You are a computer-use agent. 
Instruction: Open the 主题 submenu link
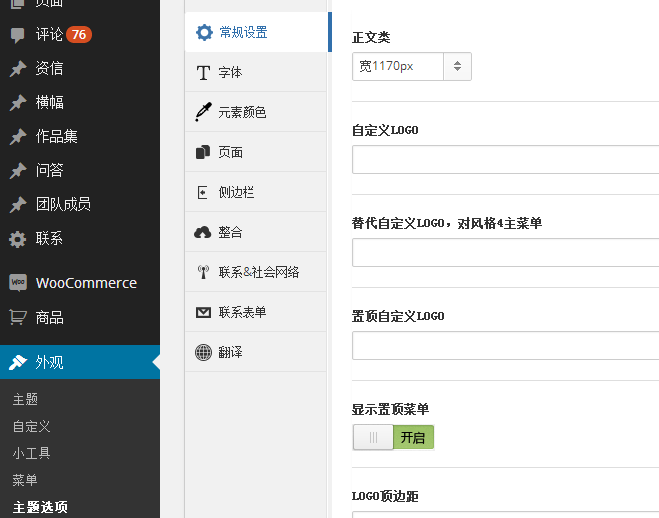tap(25, 399)
